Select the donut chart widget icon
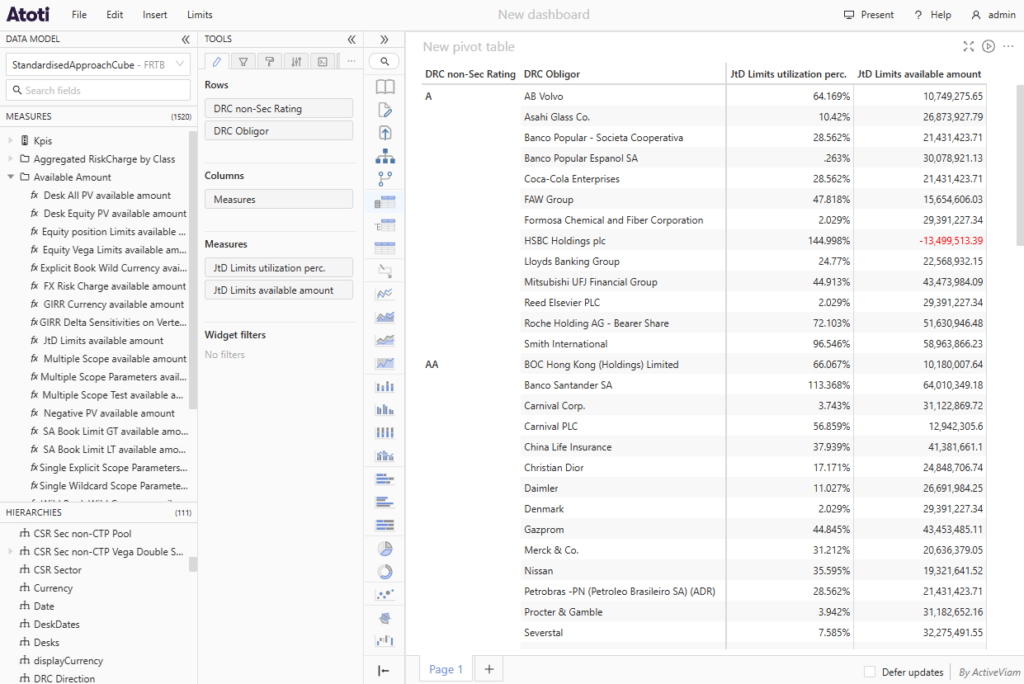Image resolution: width=1024 pixels, height=684 pixels. click(385, 572)
